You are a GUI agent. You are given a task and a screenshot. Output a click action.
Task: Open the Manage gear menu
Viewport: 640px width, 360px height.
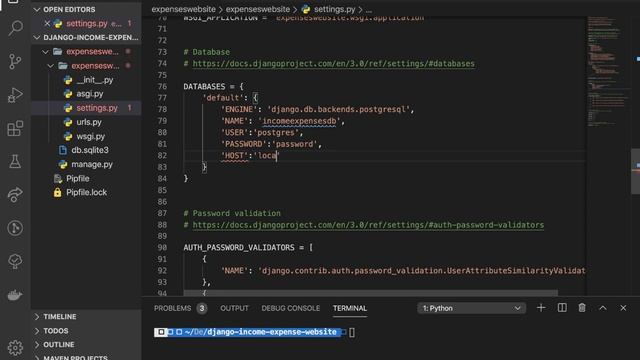[x=15, y=348]
